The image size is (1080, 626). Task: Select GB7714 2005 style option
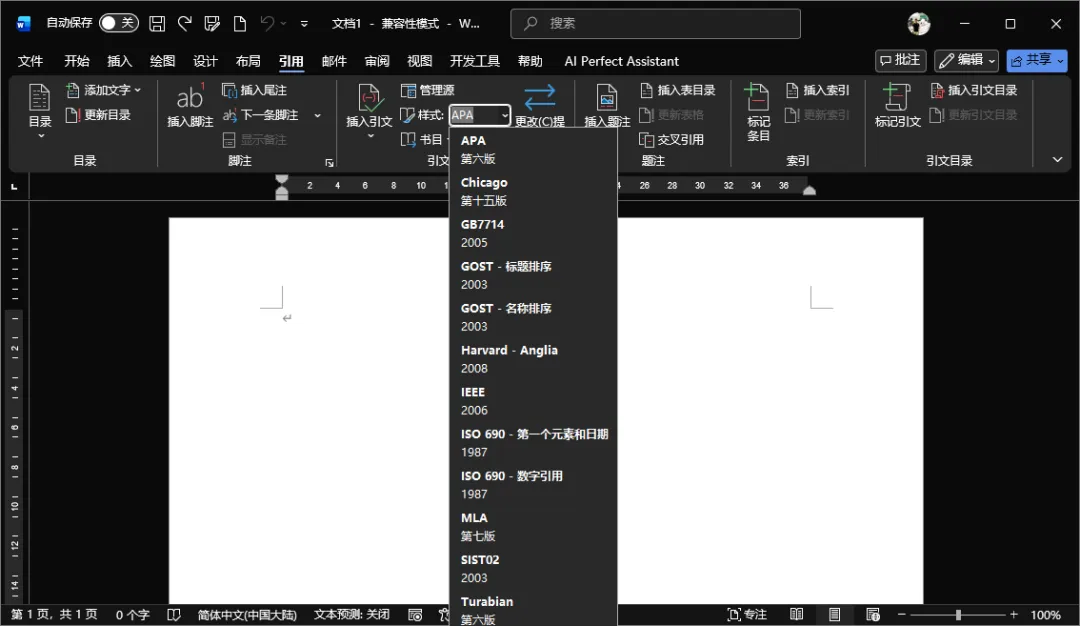point(533,233)
